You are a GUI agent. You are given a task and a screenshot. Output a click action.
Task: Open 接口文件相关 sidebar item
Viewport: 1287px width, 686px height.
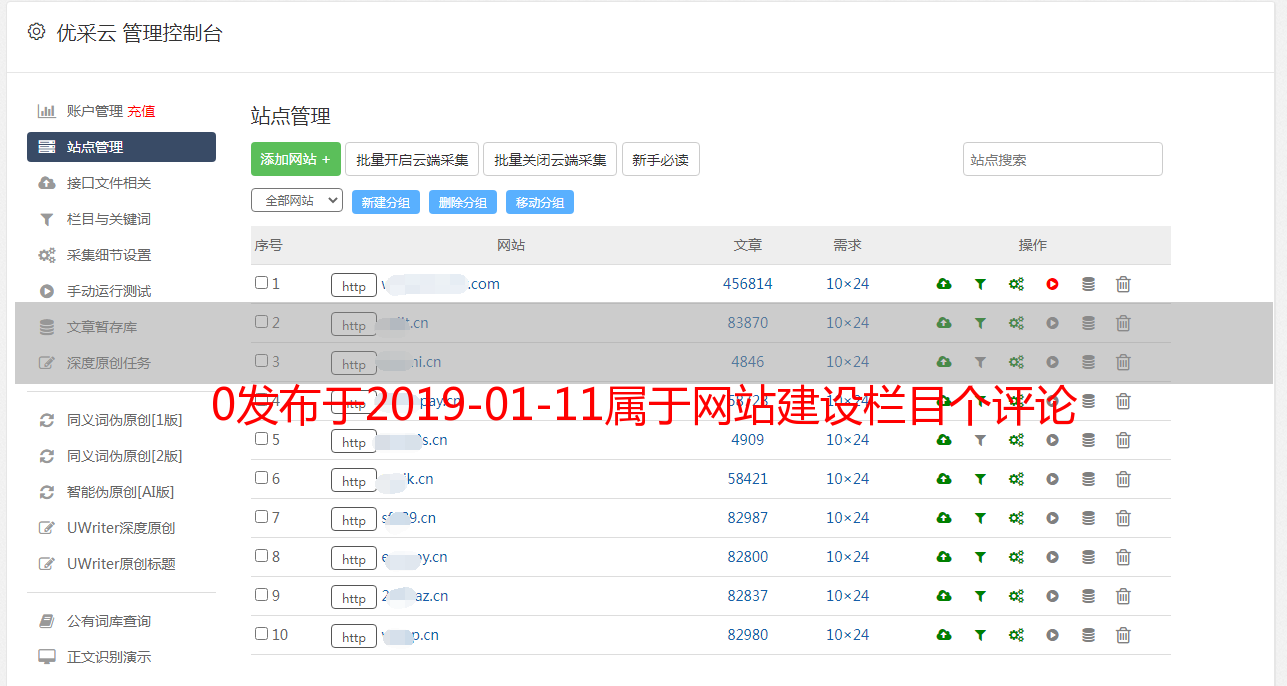[x=109, y=183]
